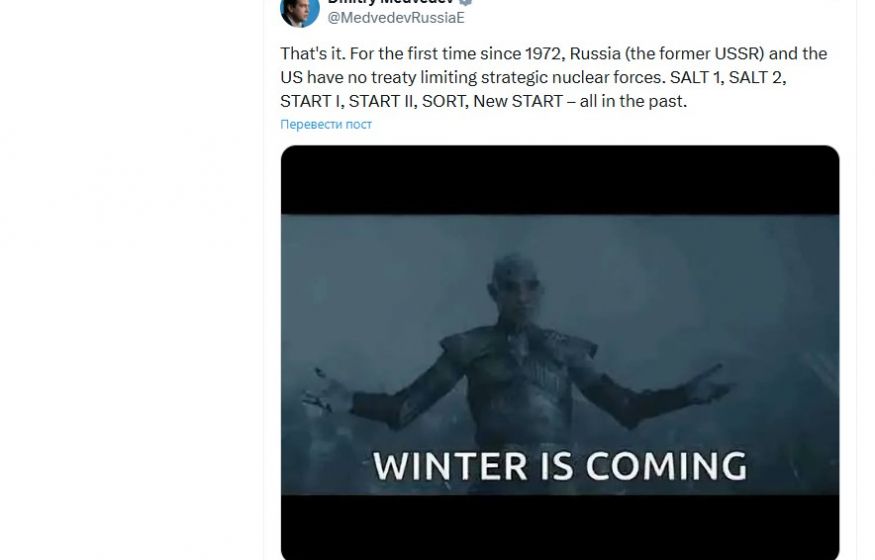The width and height of the screenshot is (875, 560).
Task: Click the top black bar of the GIF
Action: point(560,180)
